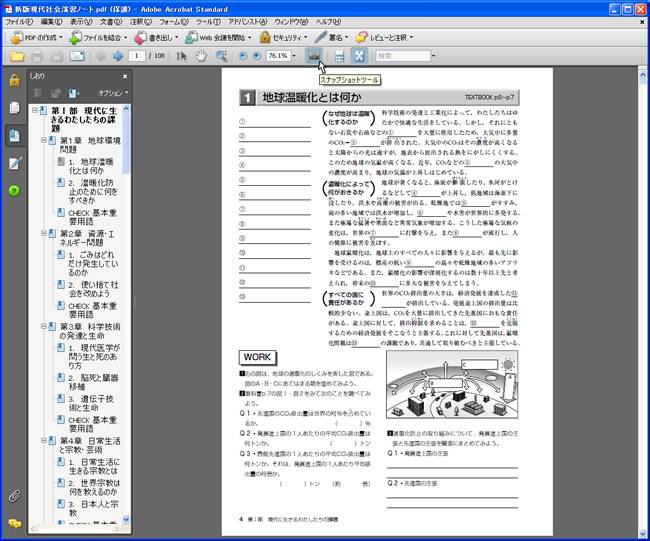Viewport: 650px width, 541px height.
Task: Open the Security lock panel in sidebar
Action: pos(15,80)
